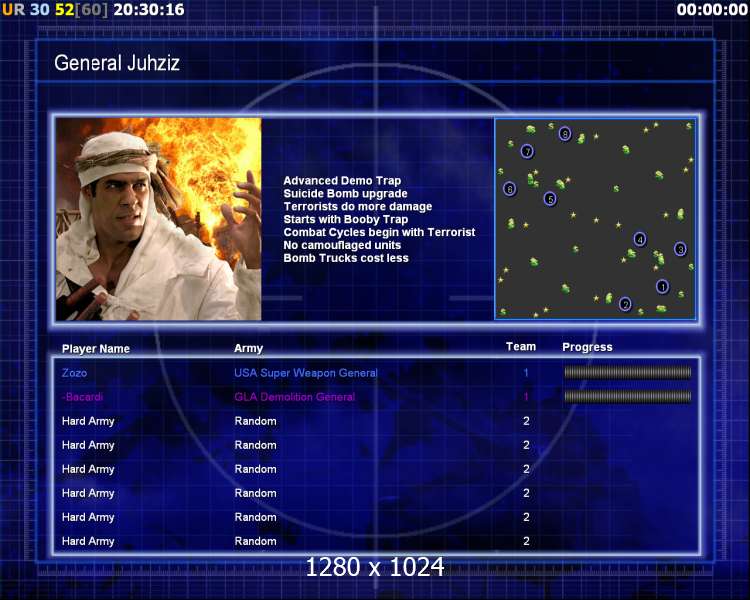The image size is (750, 600).
Task: Click the "Player Name" column header
Action: [x=96, y=349]
